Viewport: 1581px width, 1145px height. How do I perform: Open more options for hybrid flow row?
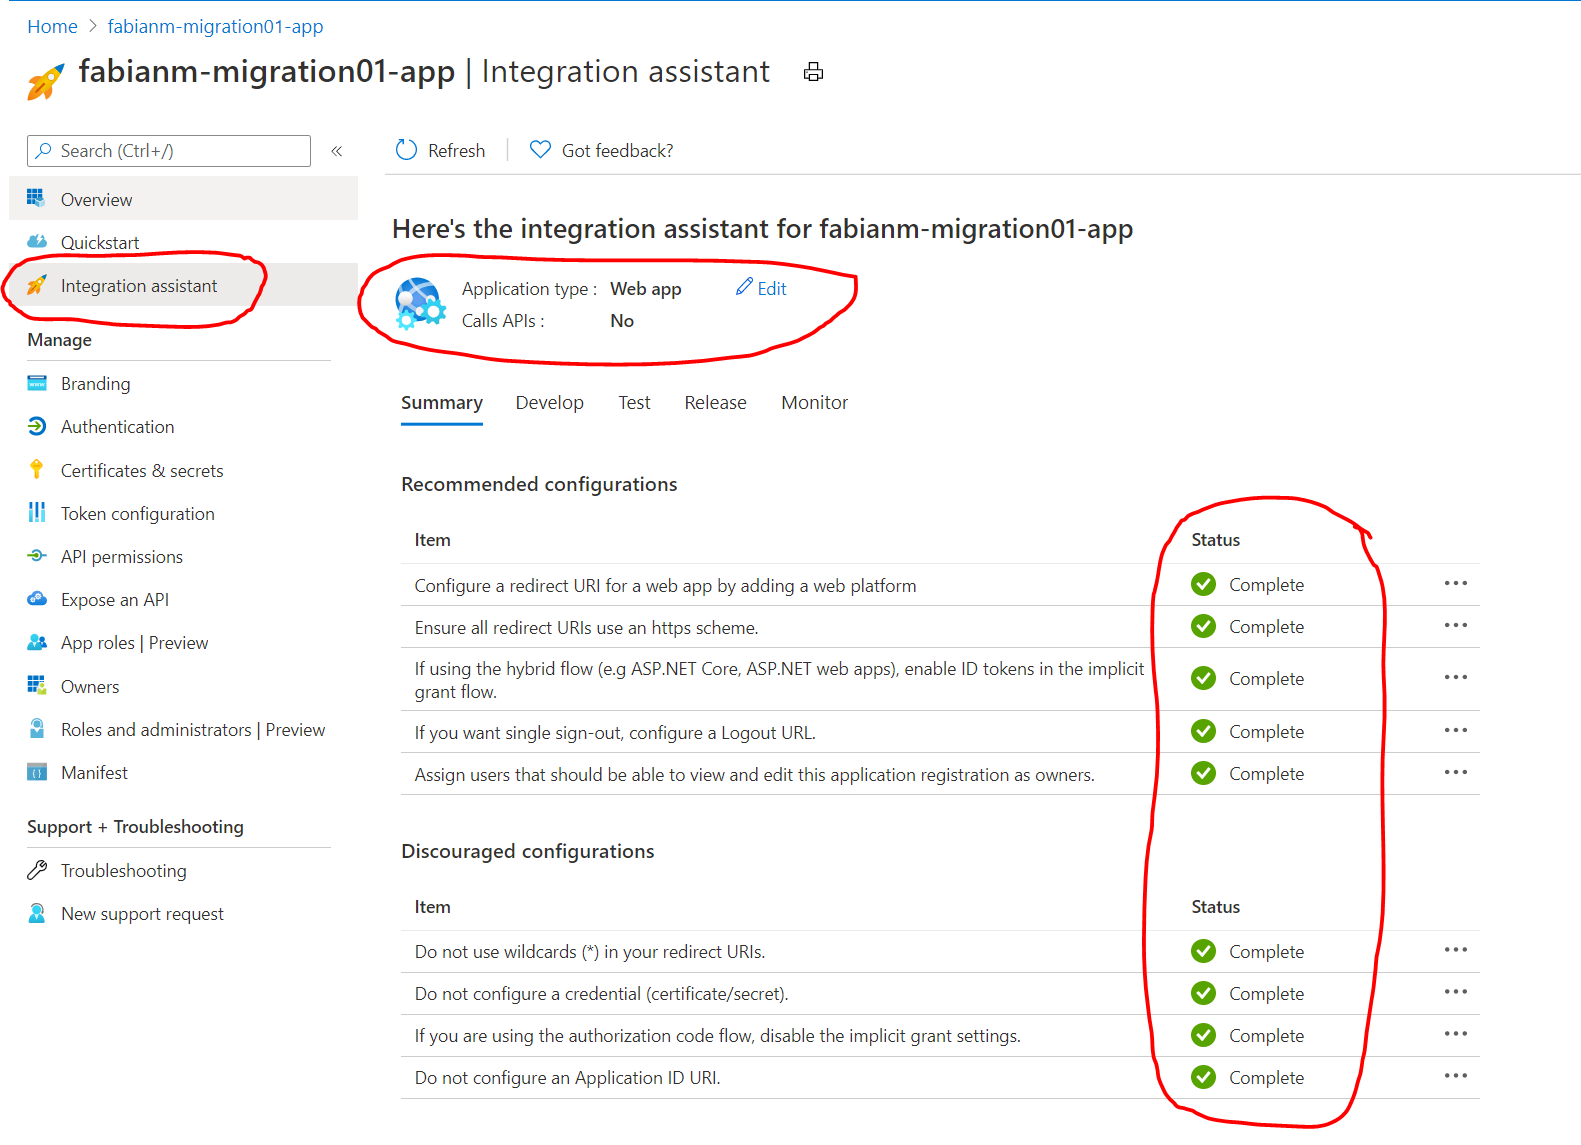(x=1455, y=677)
